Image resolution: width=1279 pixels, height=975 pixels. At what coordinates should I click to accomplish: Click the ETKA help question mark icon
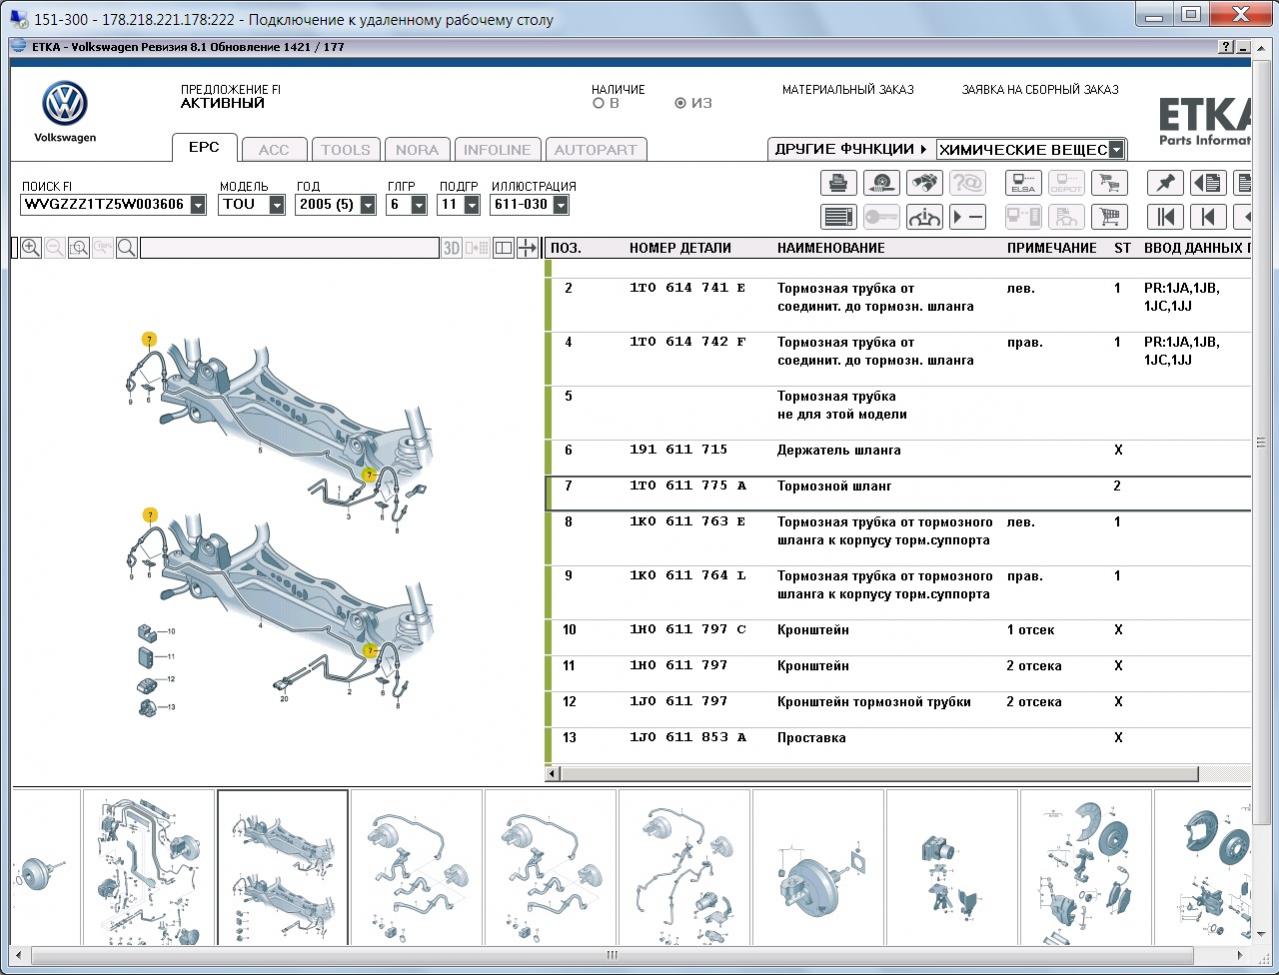[1226, 47]
